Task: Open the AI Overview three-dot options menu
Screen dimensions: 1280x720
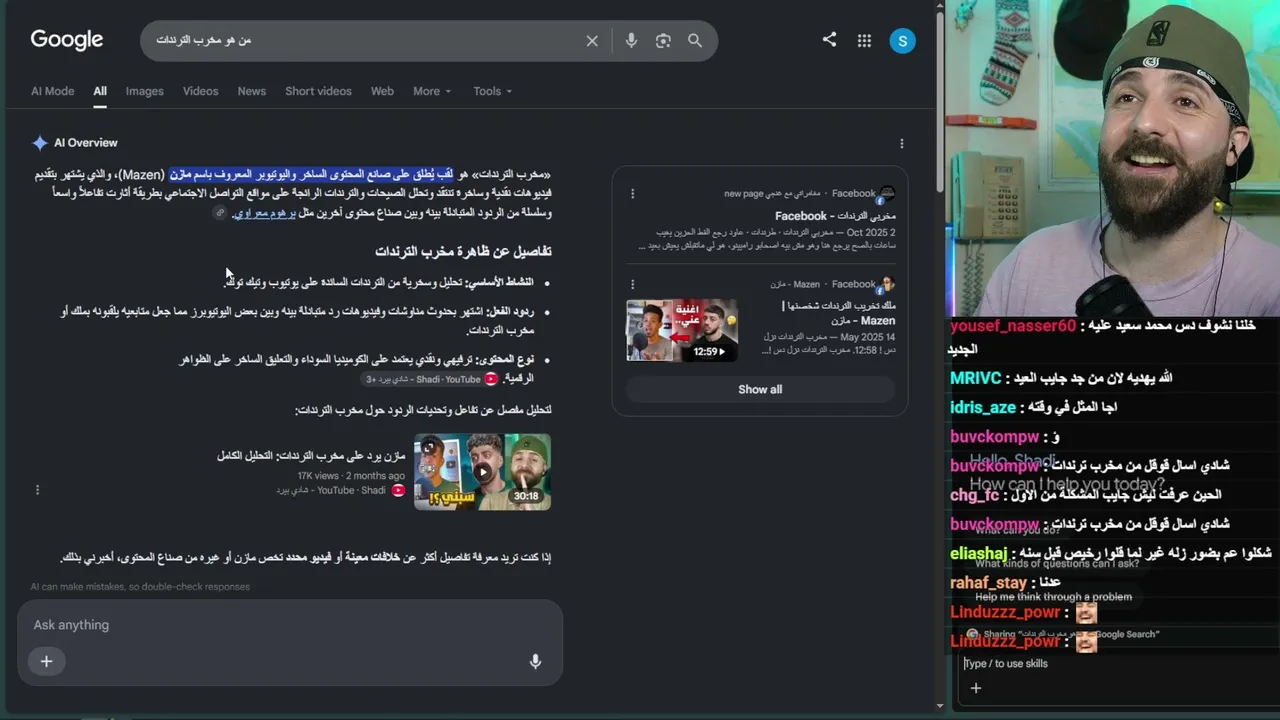Action: 901,143
